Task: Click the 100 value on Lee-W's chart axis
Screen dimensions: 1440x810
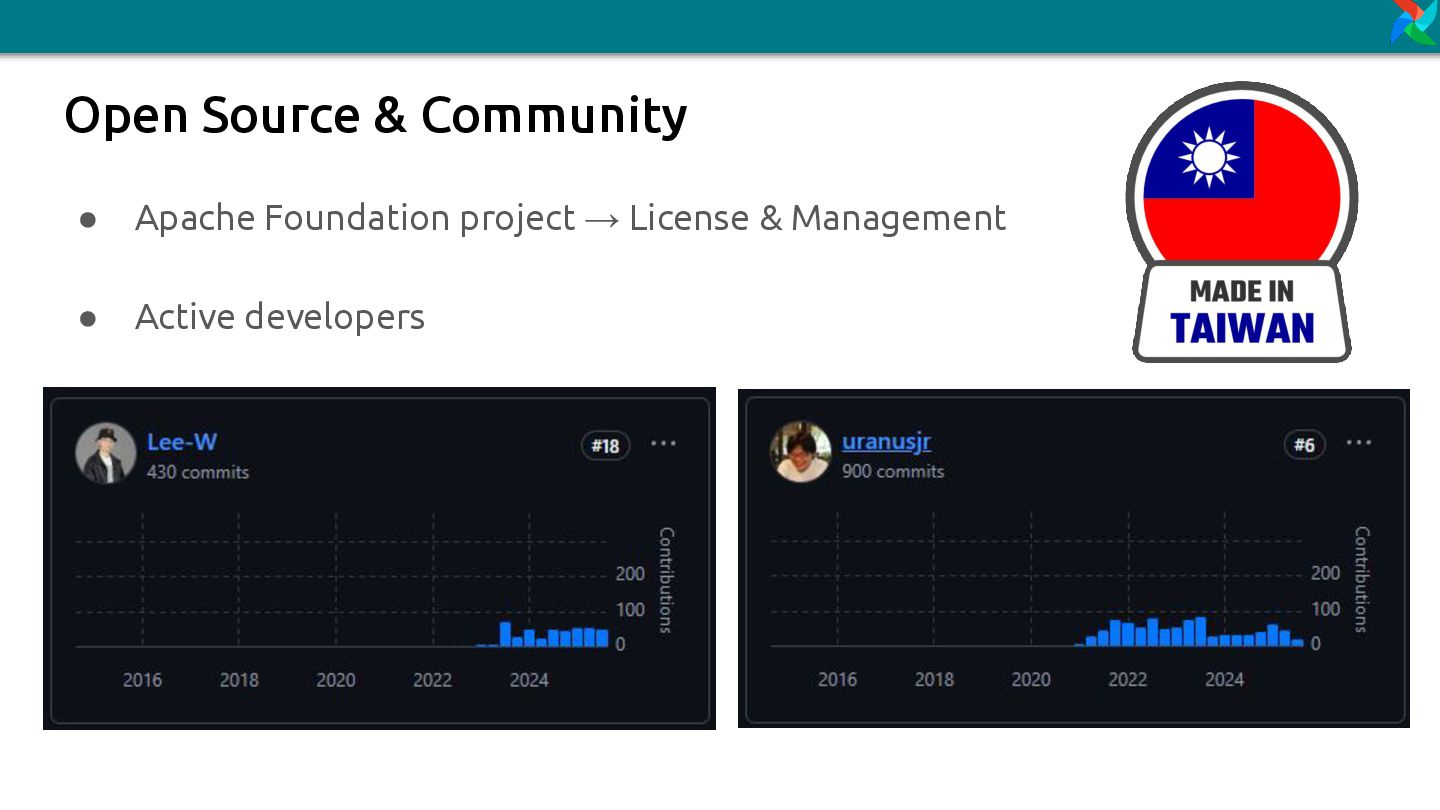Action: (x=630, y=610)
